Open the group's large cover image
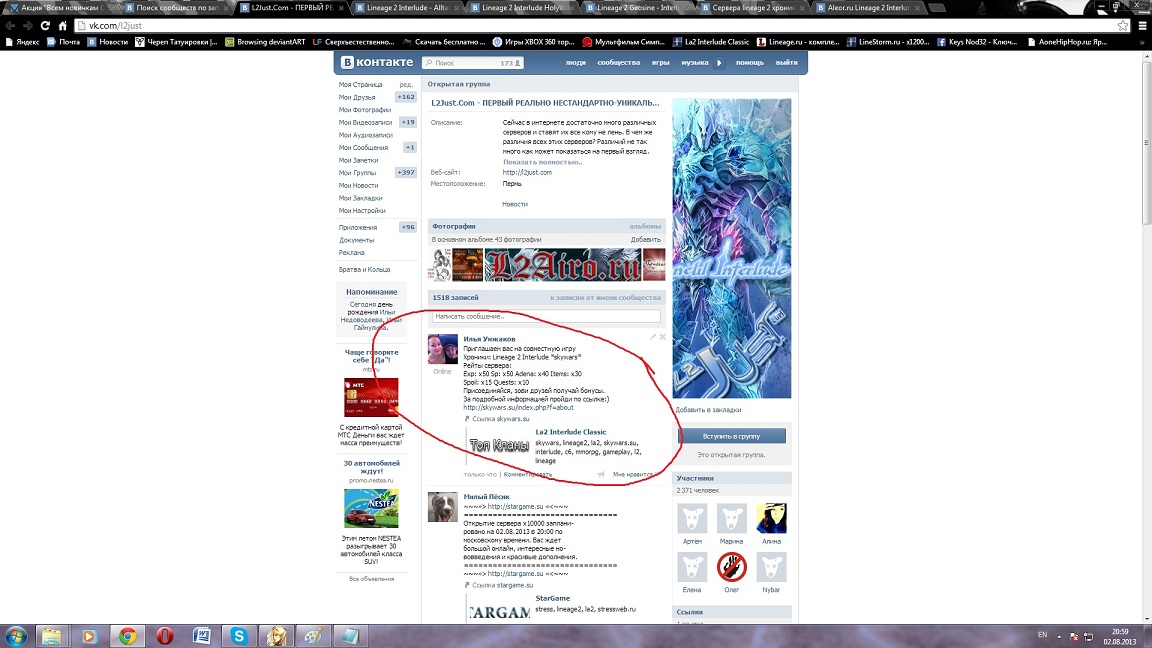This screenshot has height=648, width=1152. [x=732, y=248]
